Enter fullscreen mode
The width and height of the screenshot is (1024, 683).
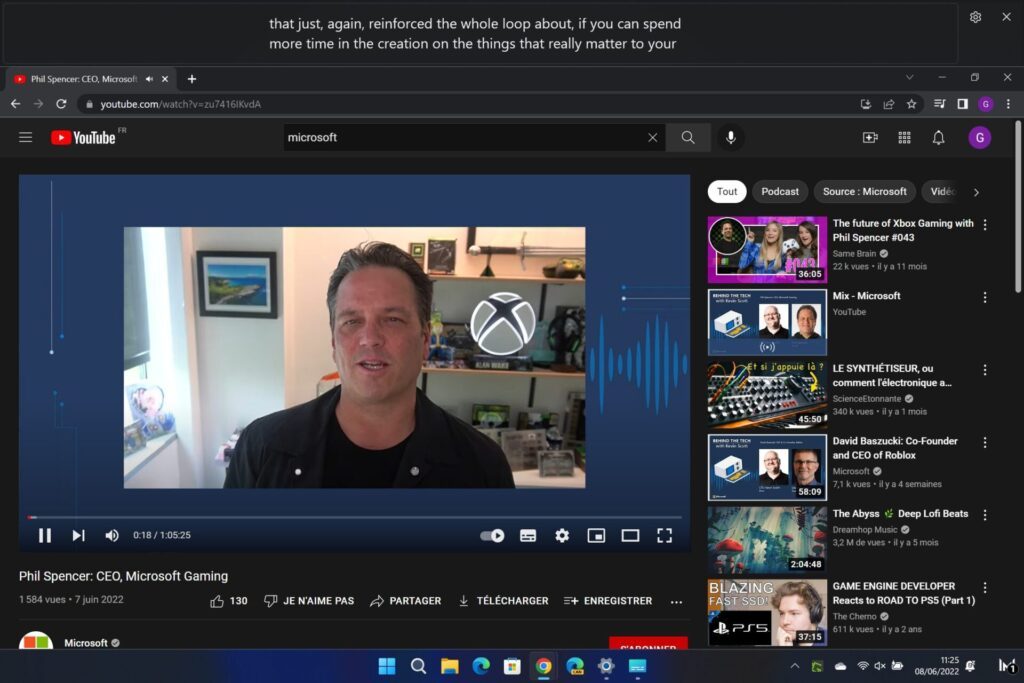coord(664,535)
